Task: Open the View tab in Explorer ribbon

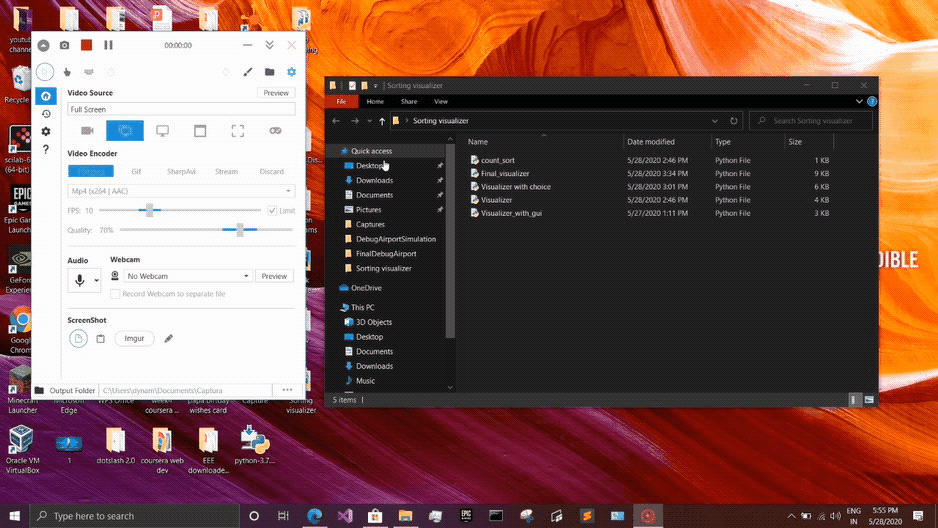Action: (441, 102)
